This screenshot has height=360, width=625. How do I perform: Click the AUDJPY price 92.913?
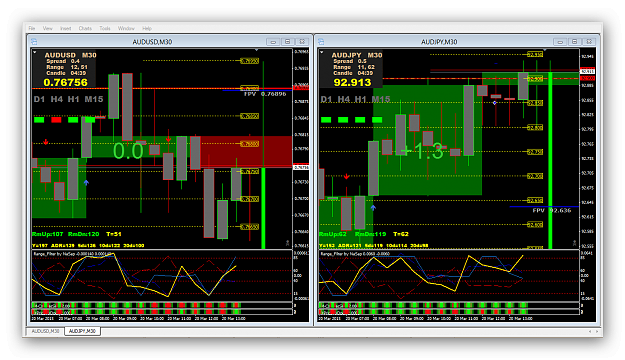[352, 83]
